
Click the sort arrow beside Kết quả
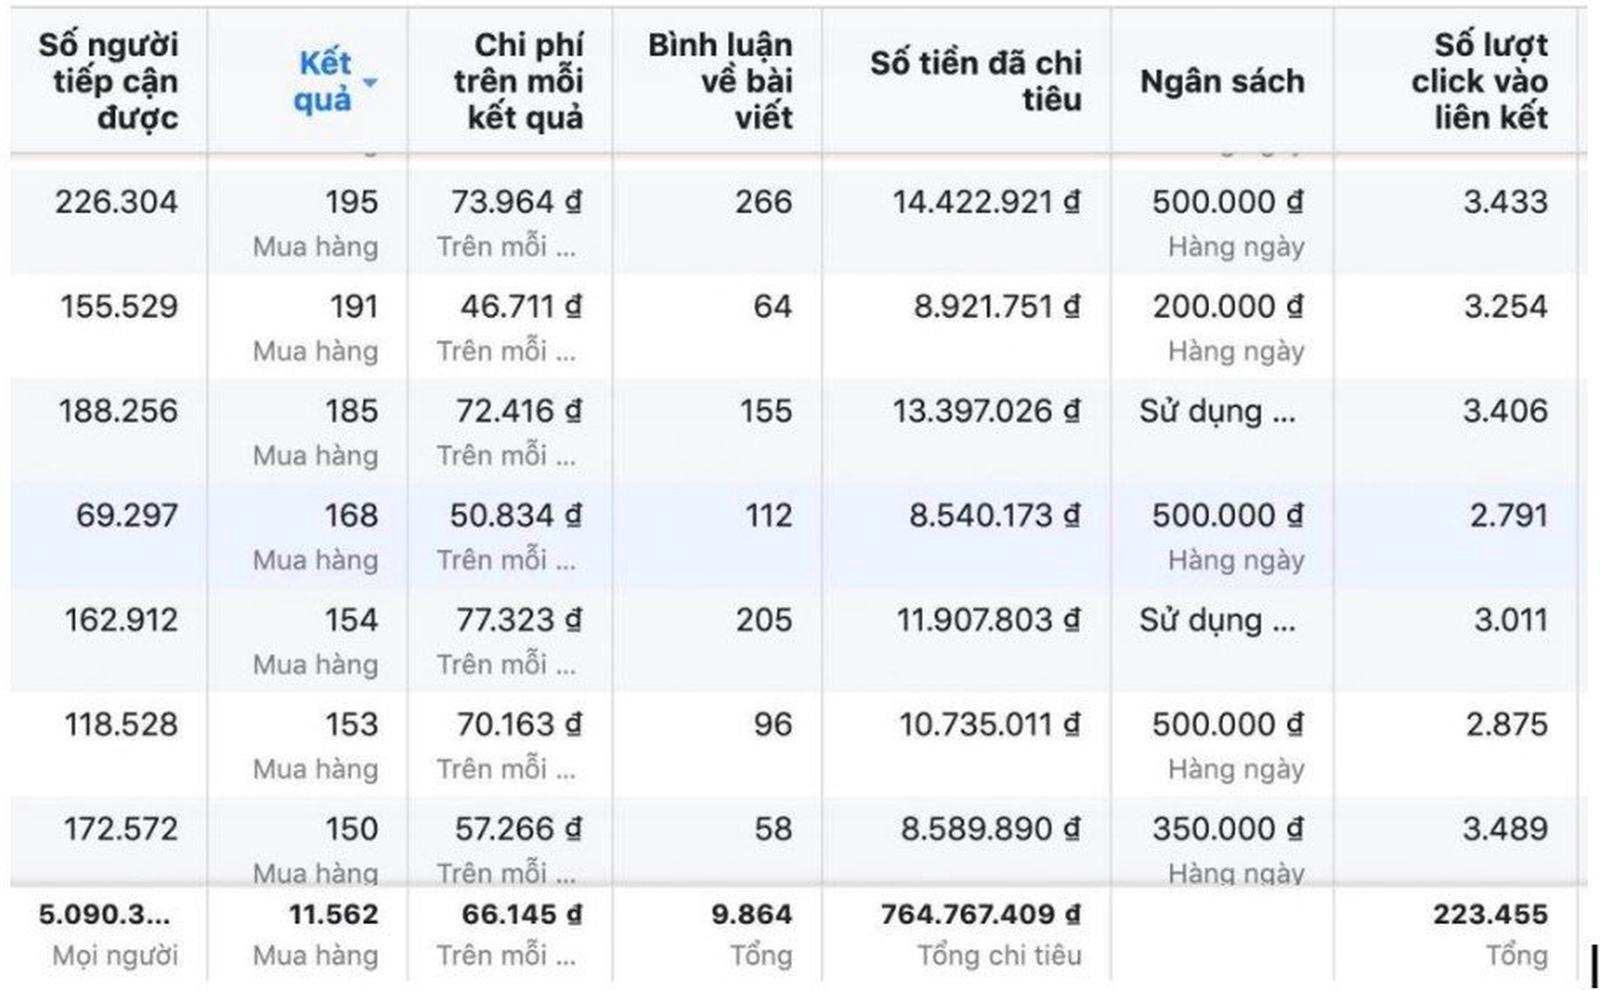pyautogui.click(x=370, y=82)
